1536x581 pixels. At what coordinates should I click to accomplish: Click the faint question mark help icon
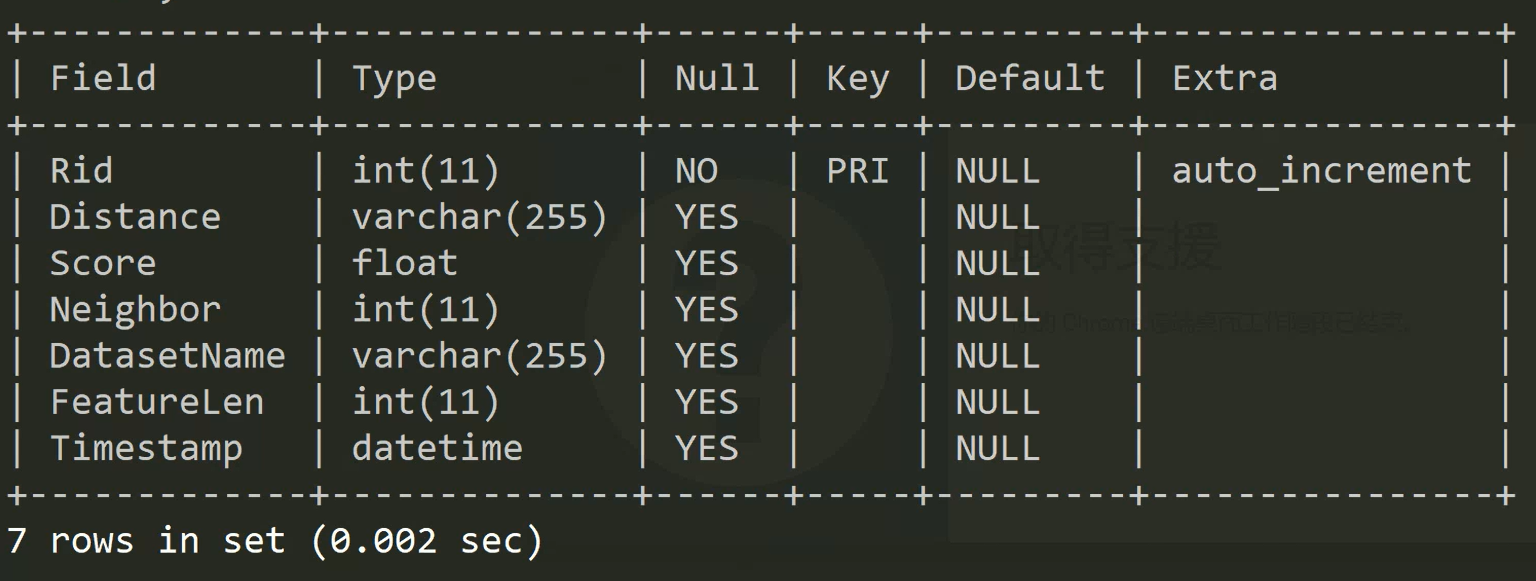(x=738, y=328)
